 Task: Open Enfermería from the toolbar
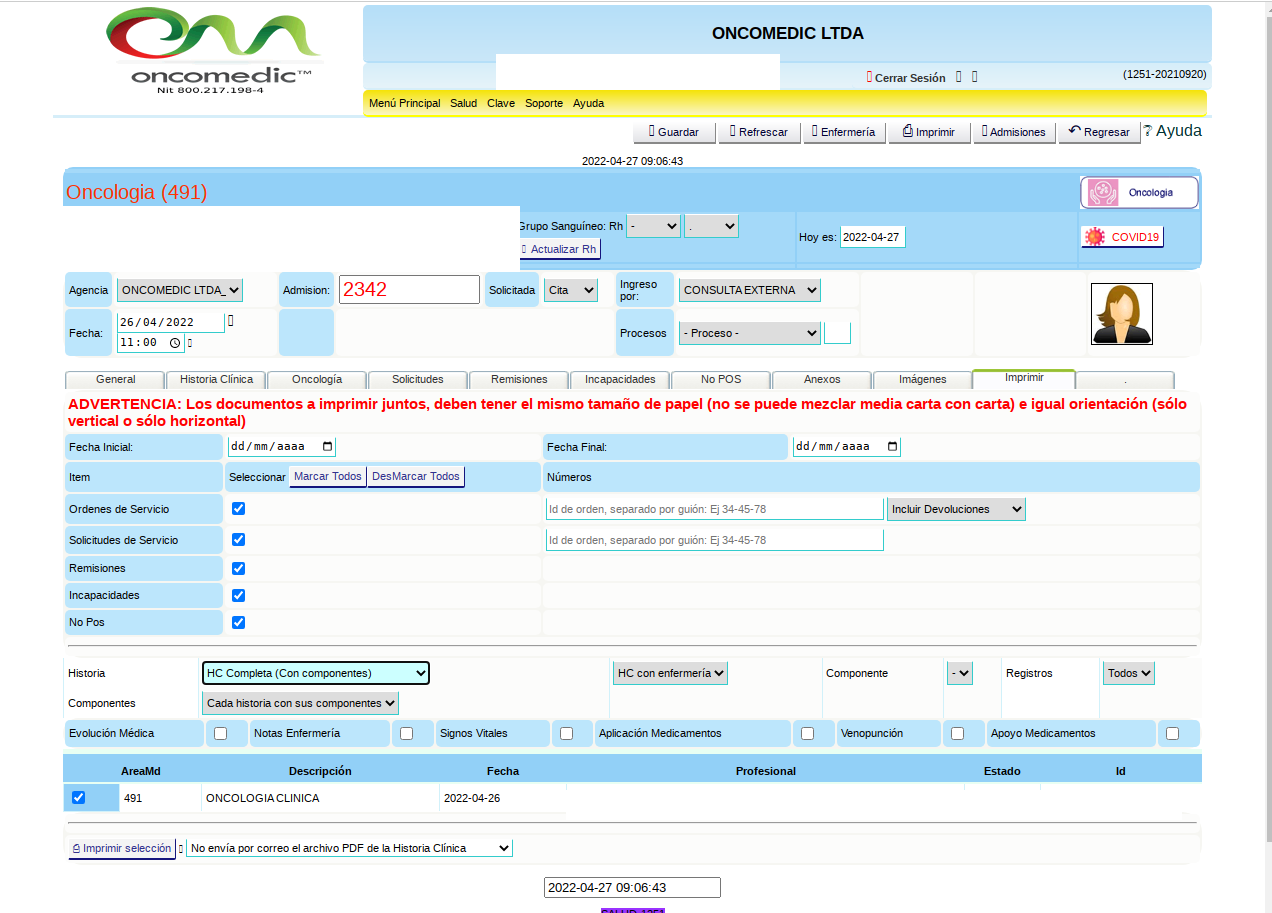(x=844, y=132)
